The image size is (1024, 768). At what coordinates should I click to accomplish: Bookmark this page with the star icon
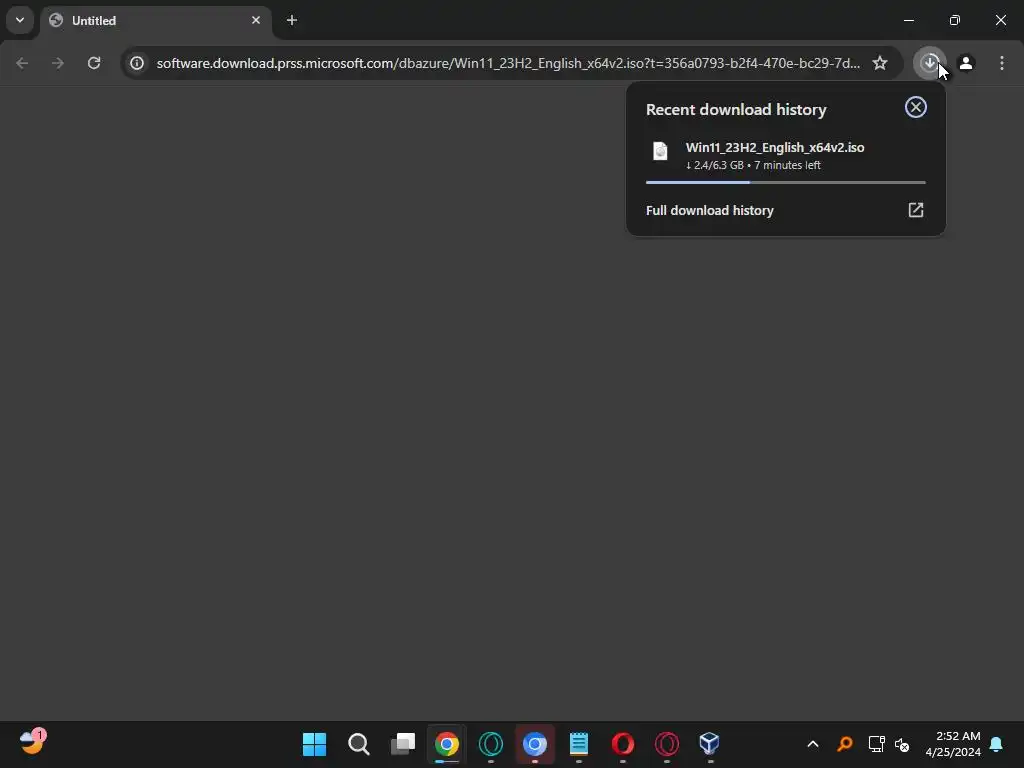tap(880, 63)
